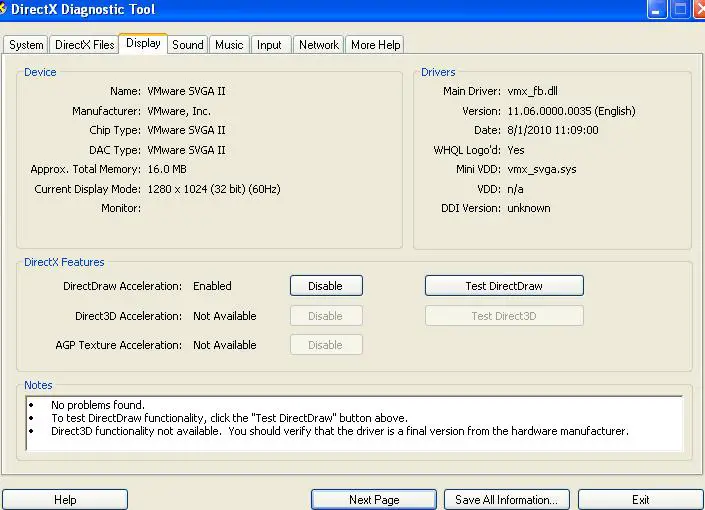Open the Music tab

pos(229,45)
